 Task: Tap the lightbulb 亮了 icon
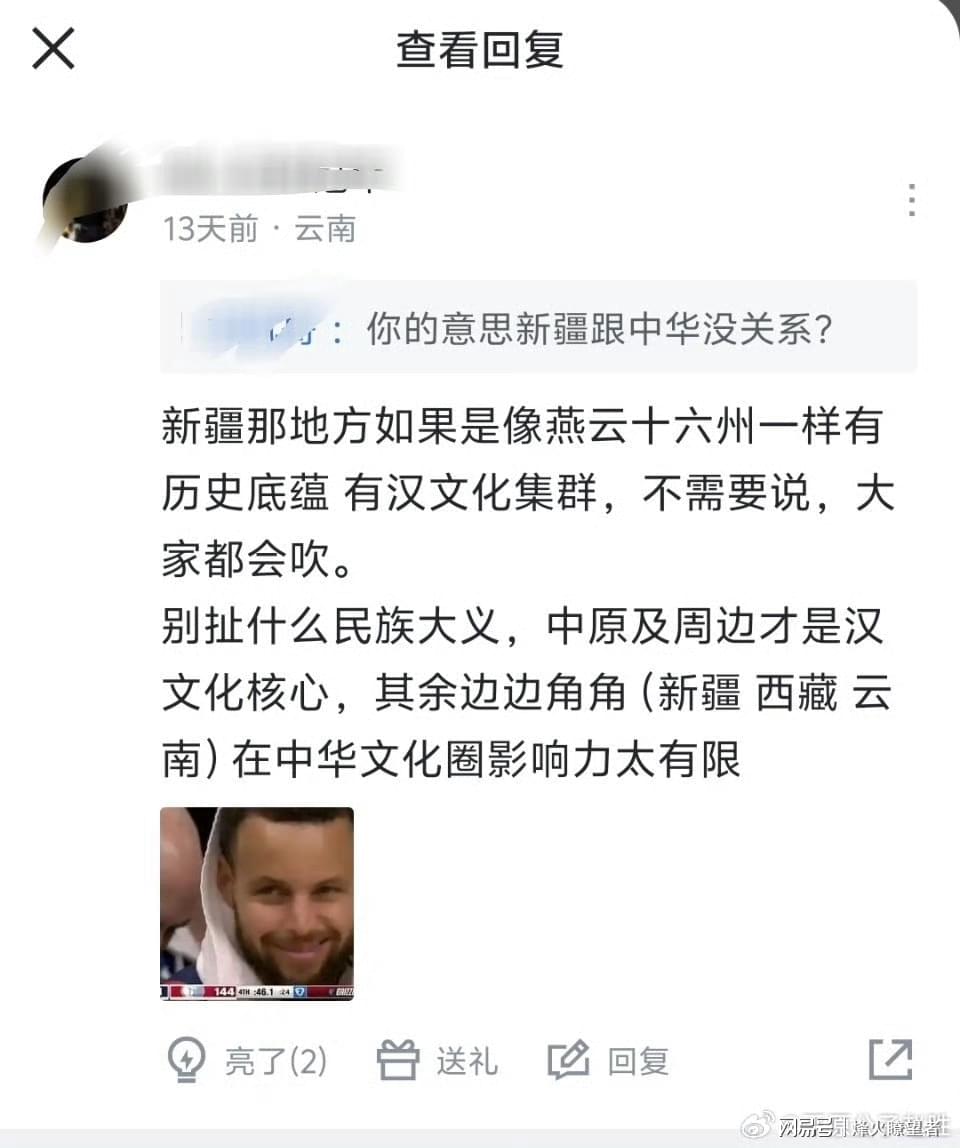coord(186,1059)
